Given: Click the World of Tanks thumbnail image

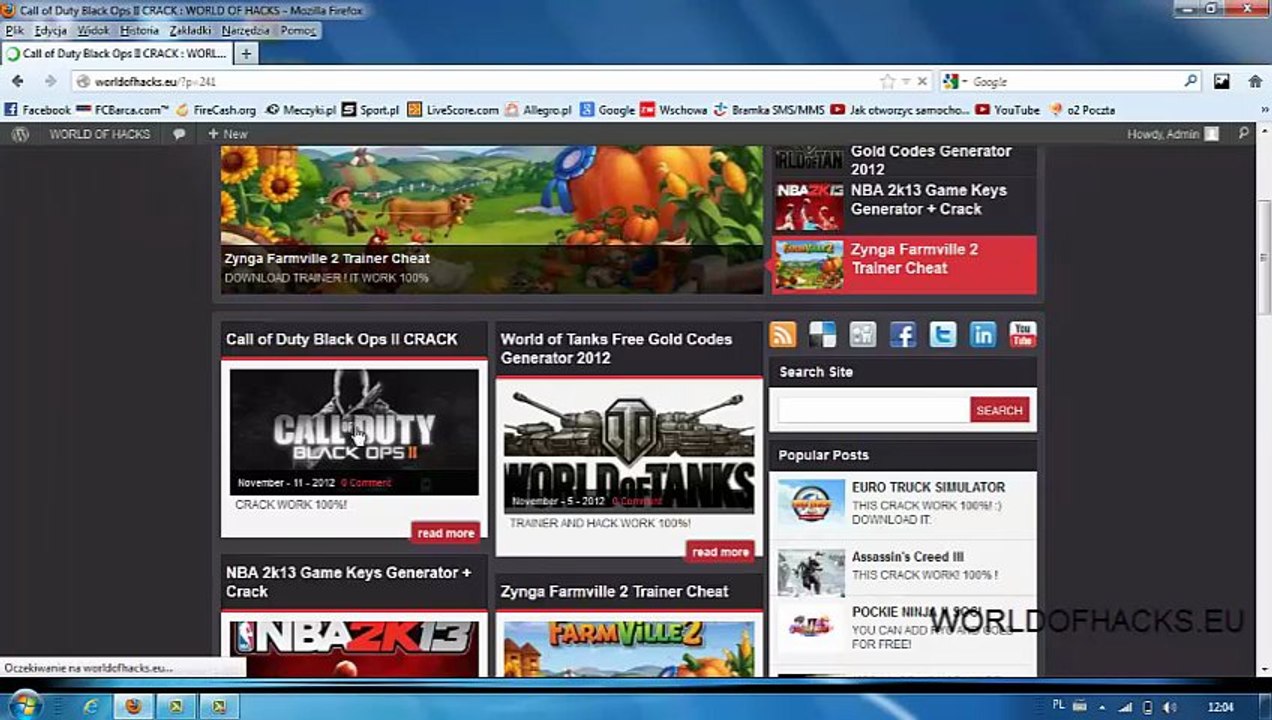Looking at the screenshot, I should pos(629,451).
